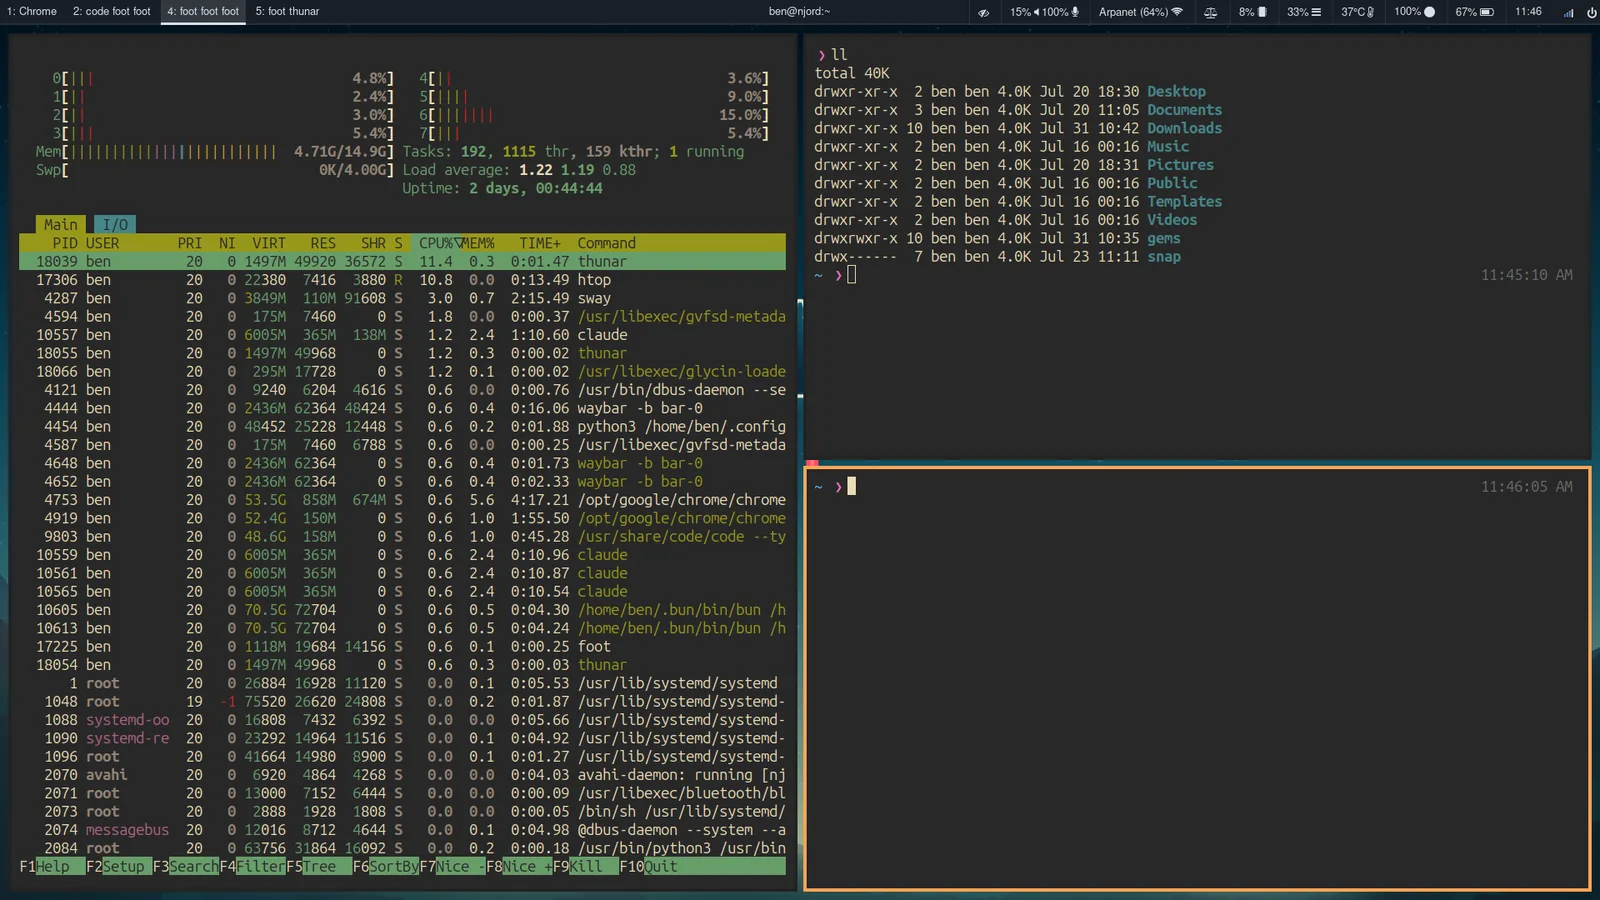Select the htop Main tab

60,225
